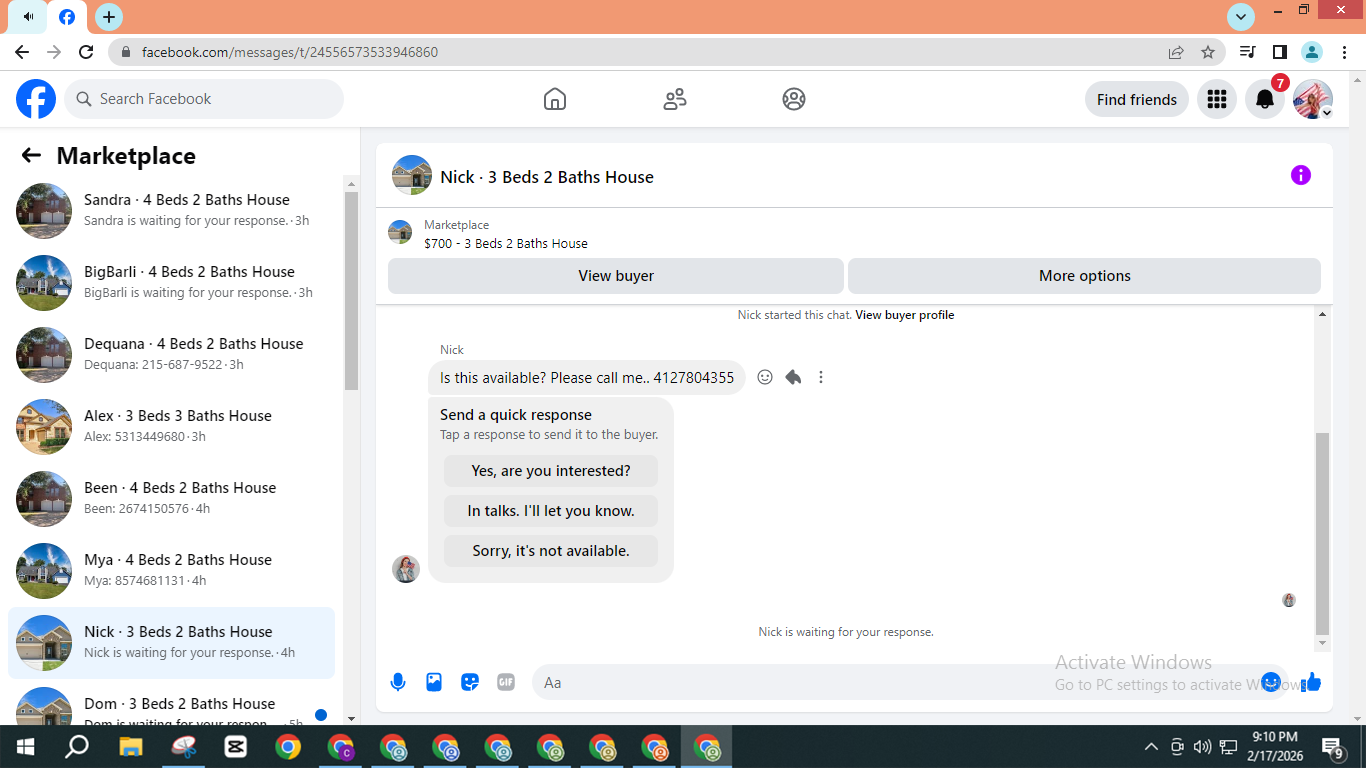The height and width of the screenshot is (768, 1366).
Task: Open the account profile picture menu
Action: [1313, 99]
